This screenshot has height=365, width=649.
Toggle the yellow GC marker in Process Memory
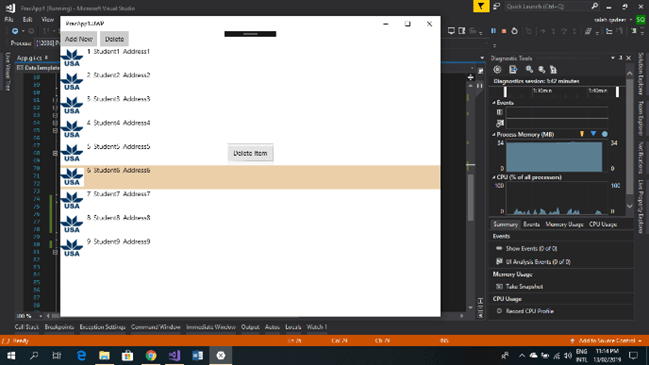pos(582,134)
